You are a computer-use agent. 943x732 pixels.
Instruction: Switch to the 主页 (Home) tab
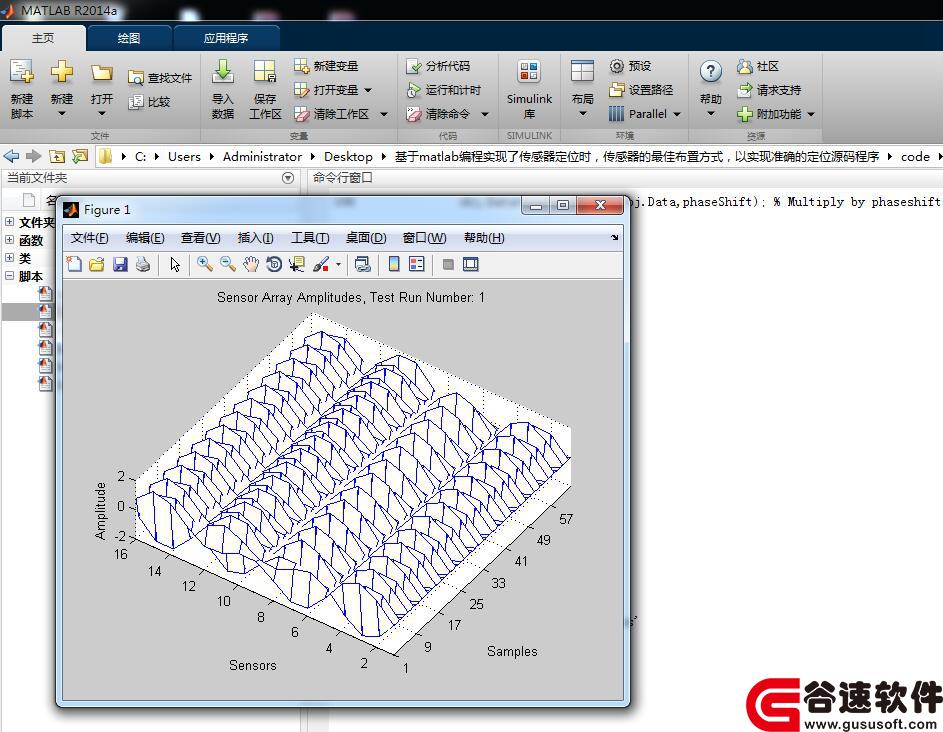pos(43,38)
